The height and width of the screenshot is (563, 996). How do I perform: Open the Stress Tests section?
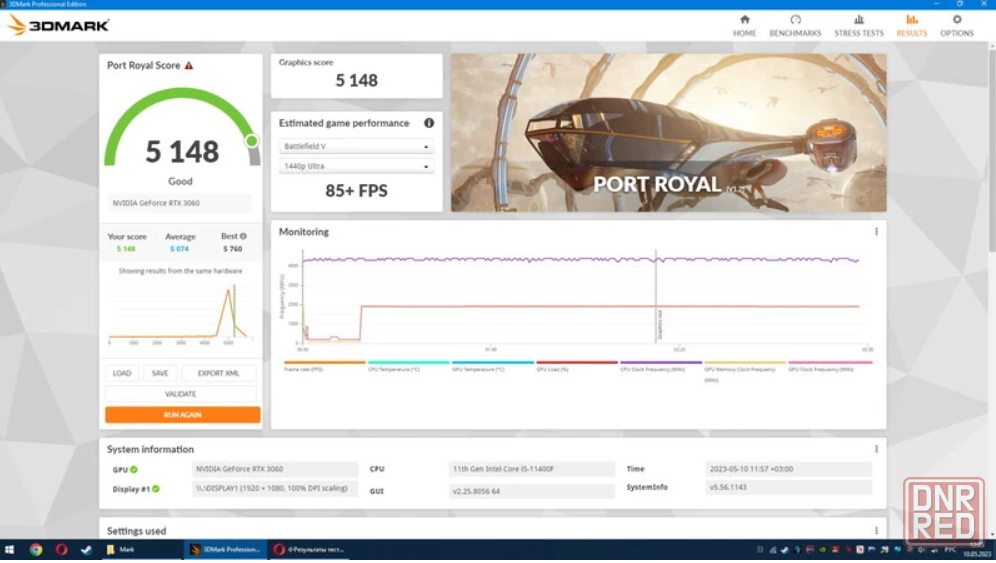858,25
